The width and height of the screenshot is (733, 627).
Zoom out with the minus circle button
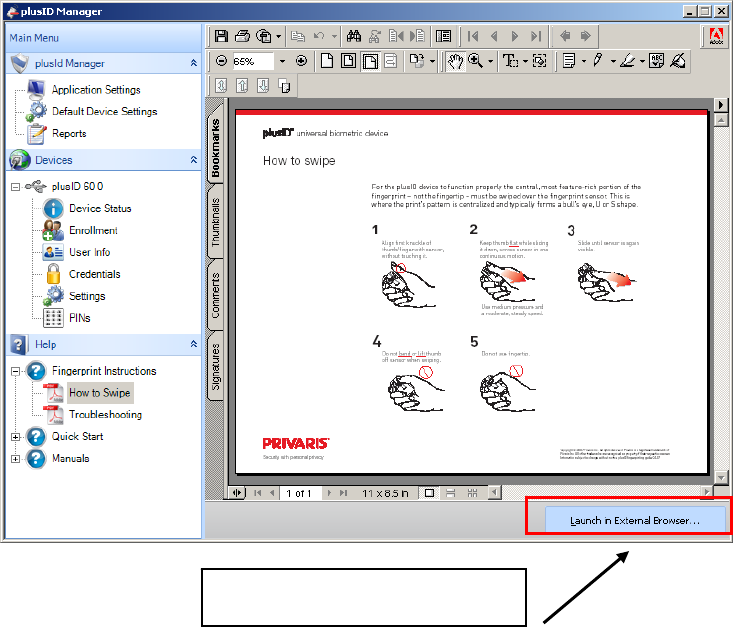pos(222,61)
